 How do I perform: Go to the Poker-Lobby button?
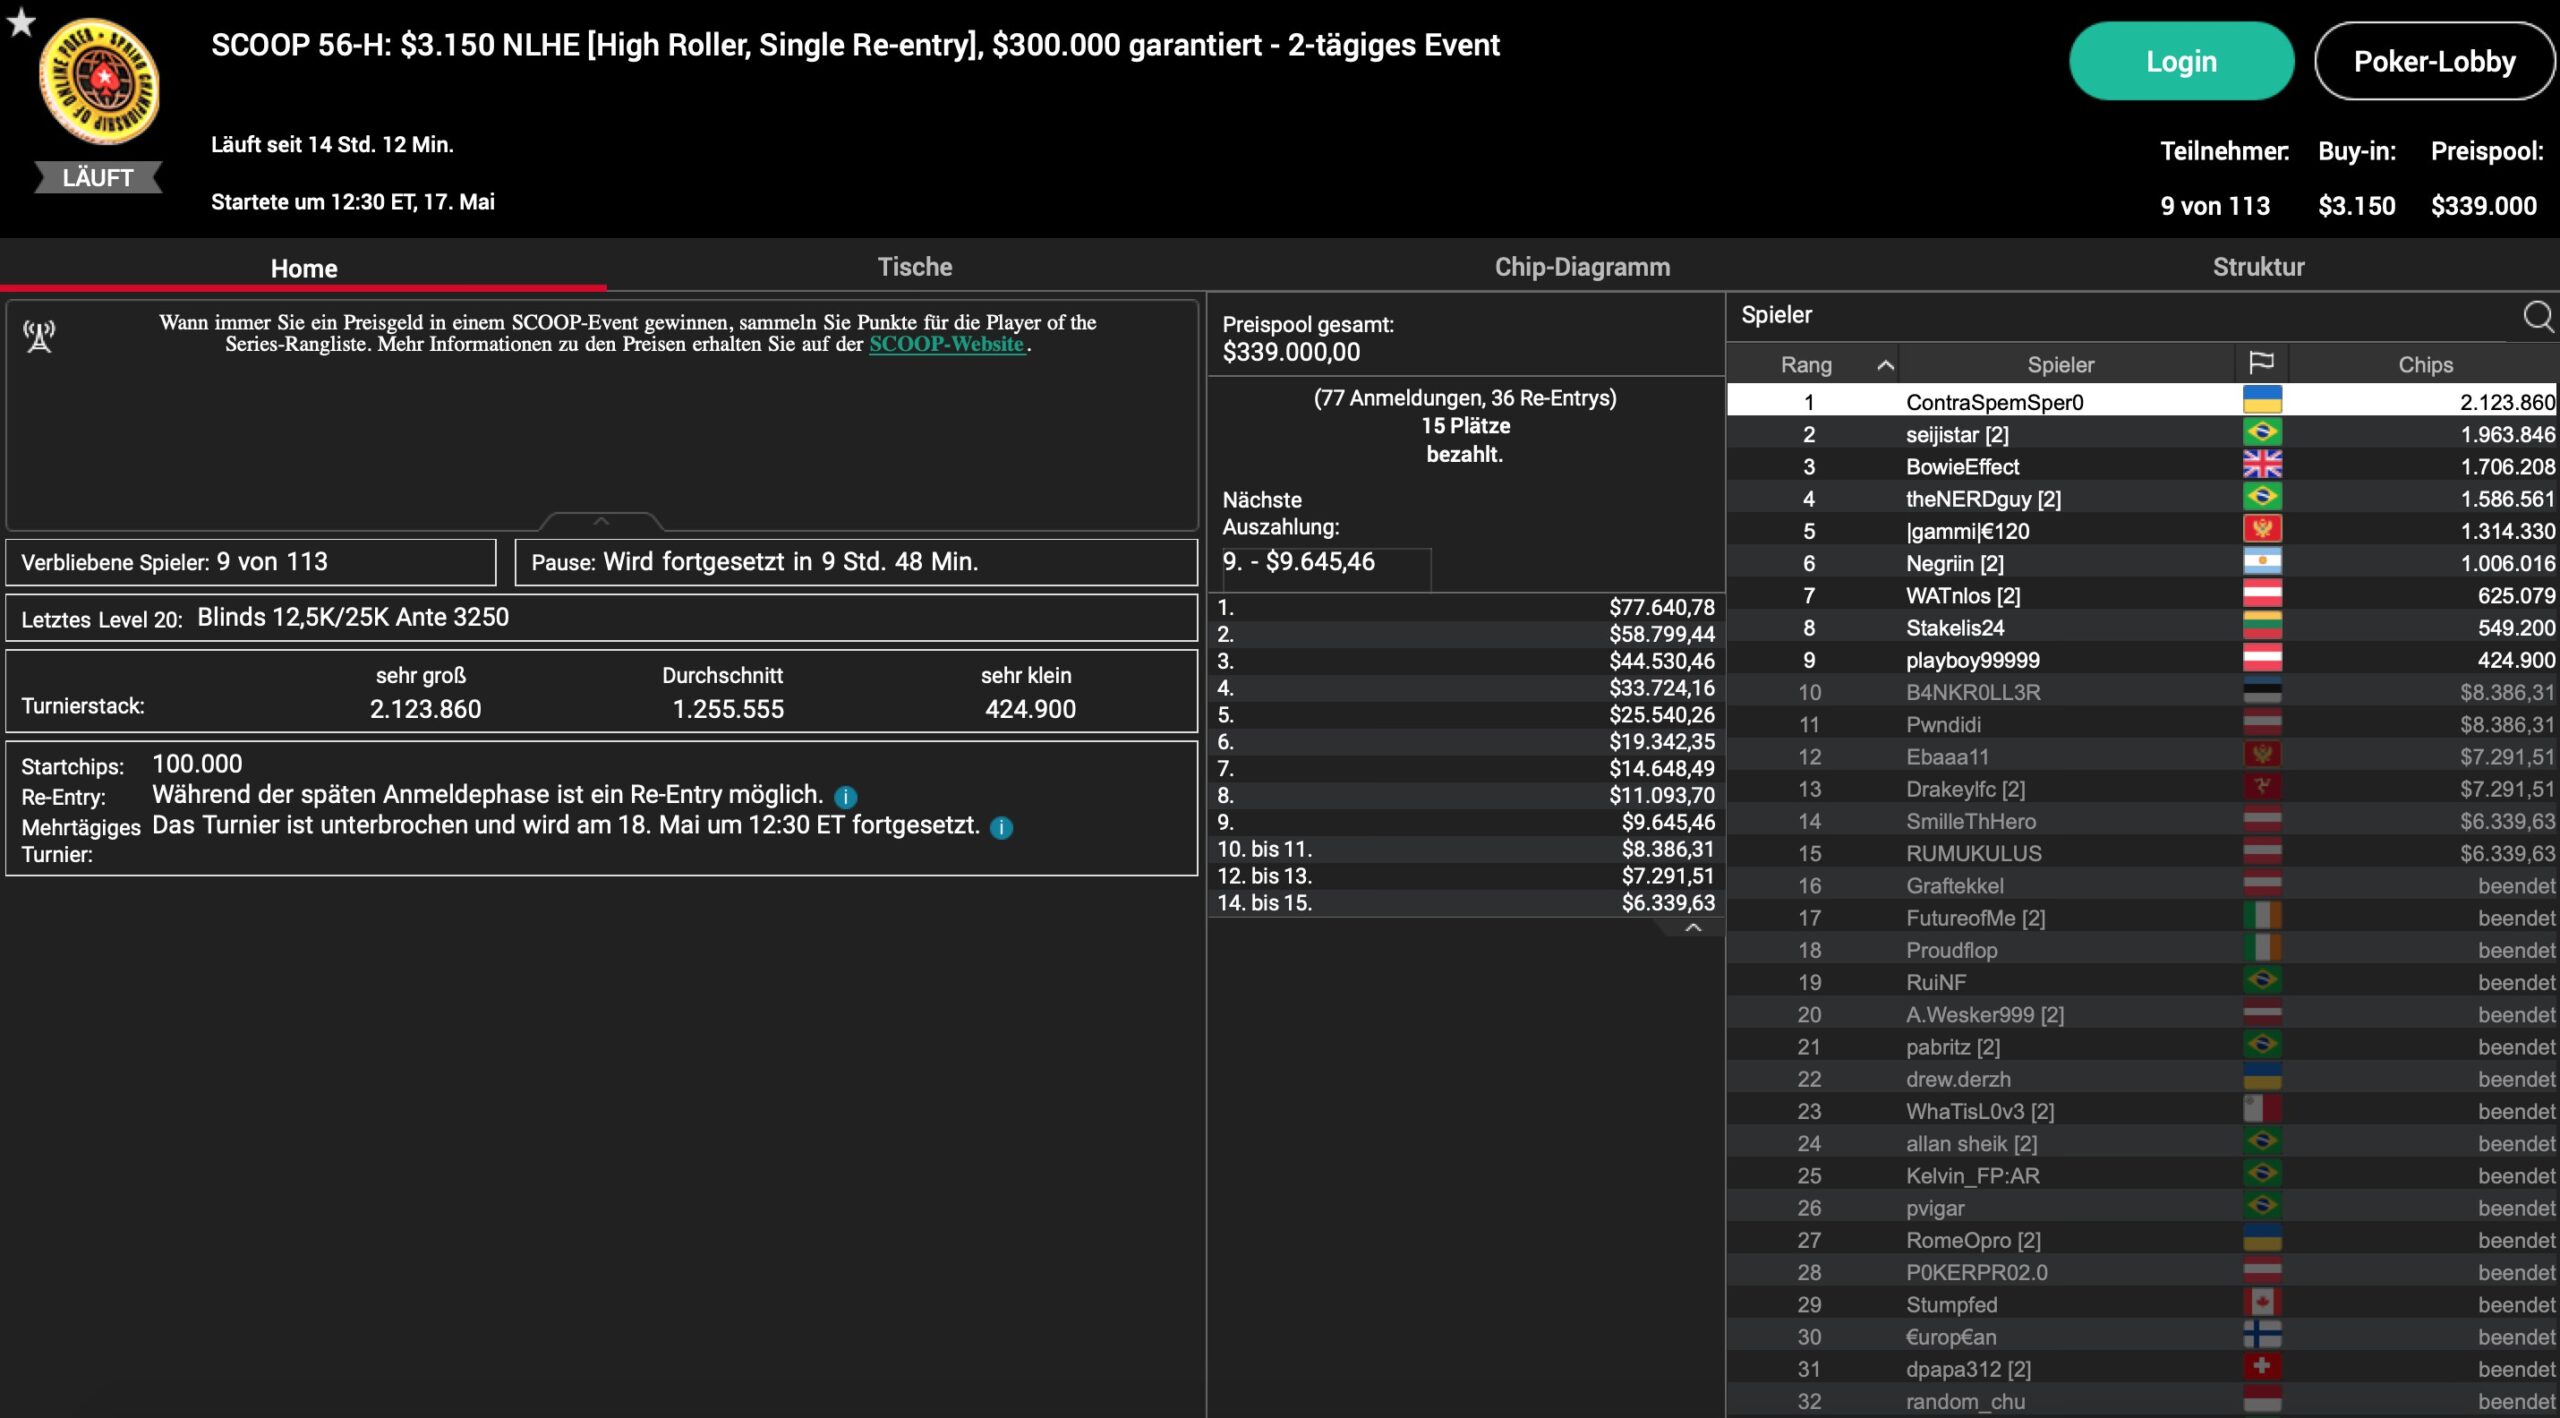(2433, 62)
